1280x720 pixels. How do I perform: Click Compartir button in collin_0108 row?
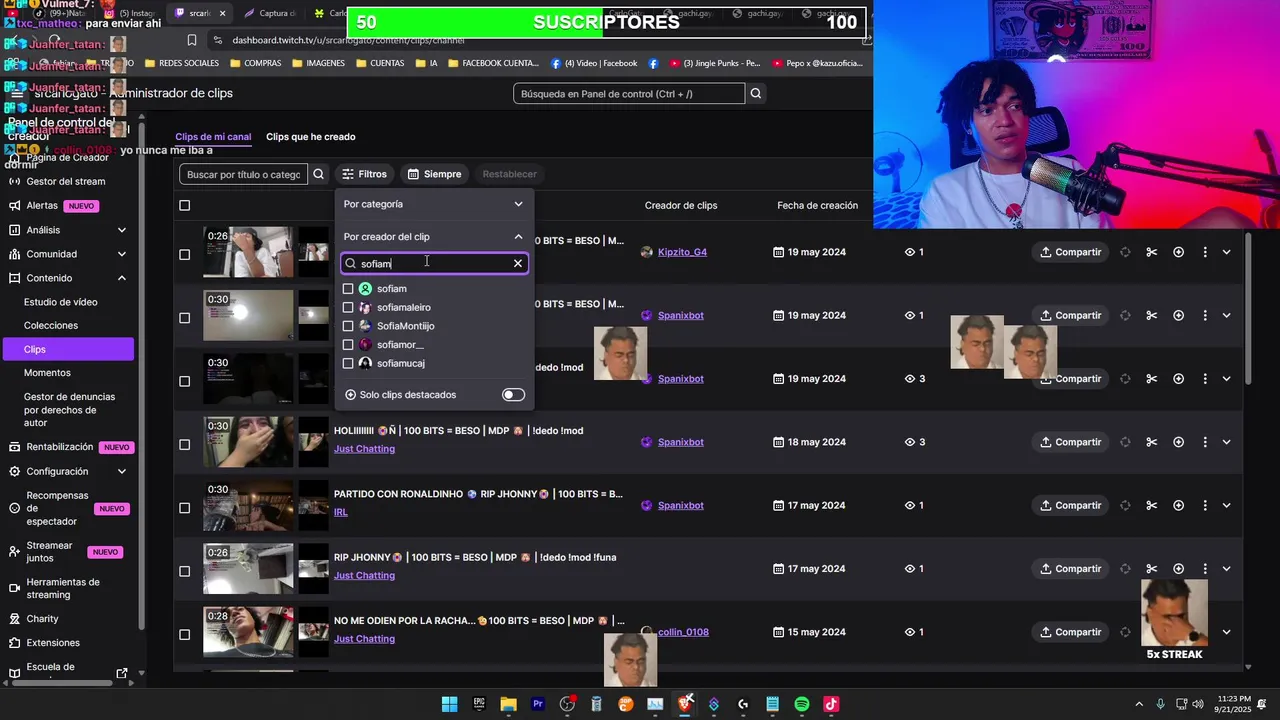[x=1070, y=632]
